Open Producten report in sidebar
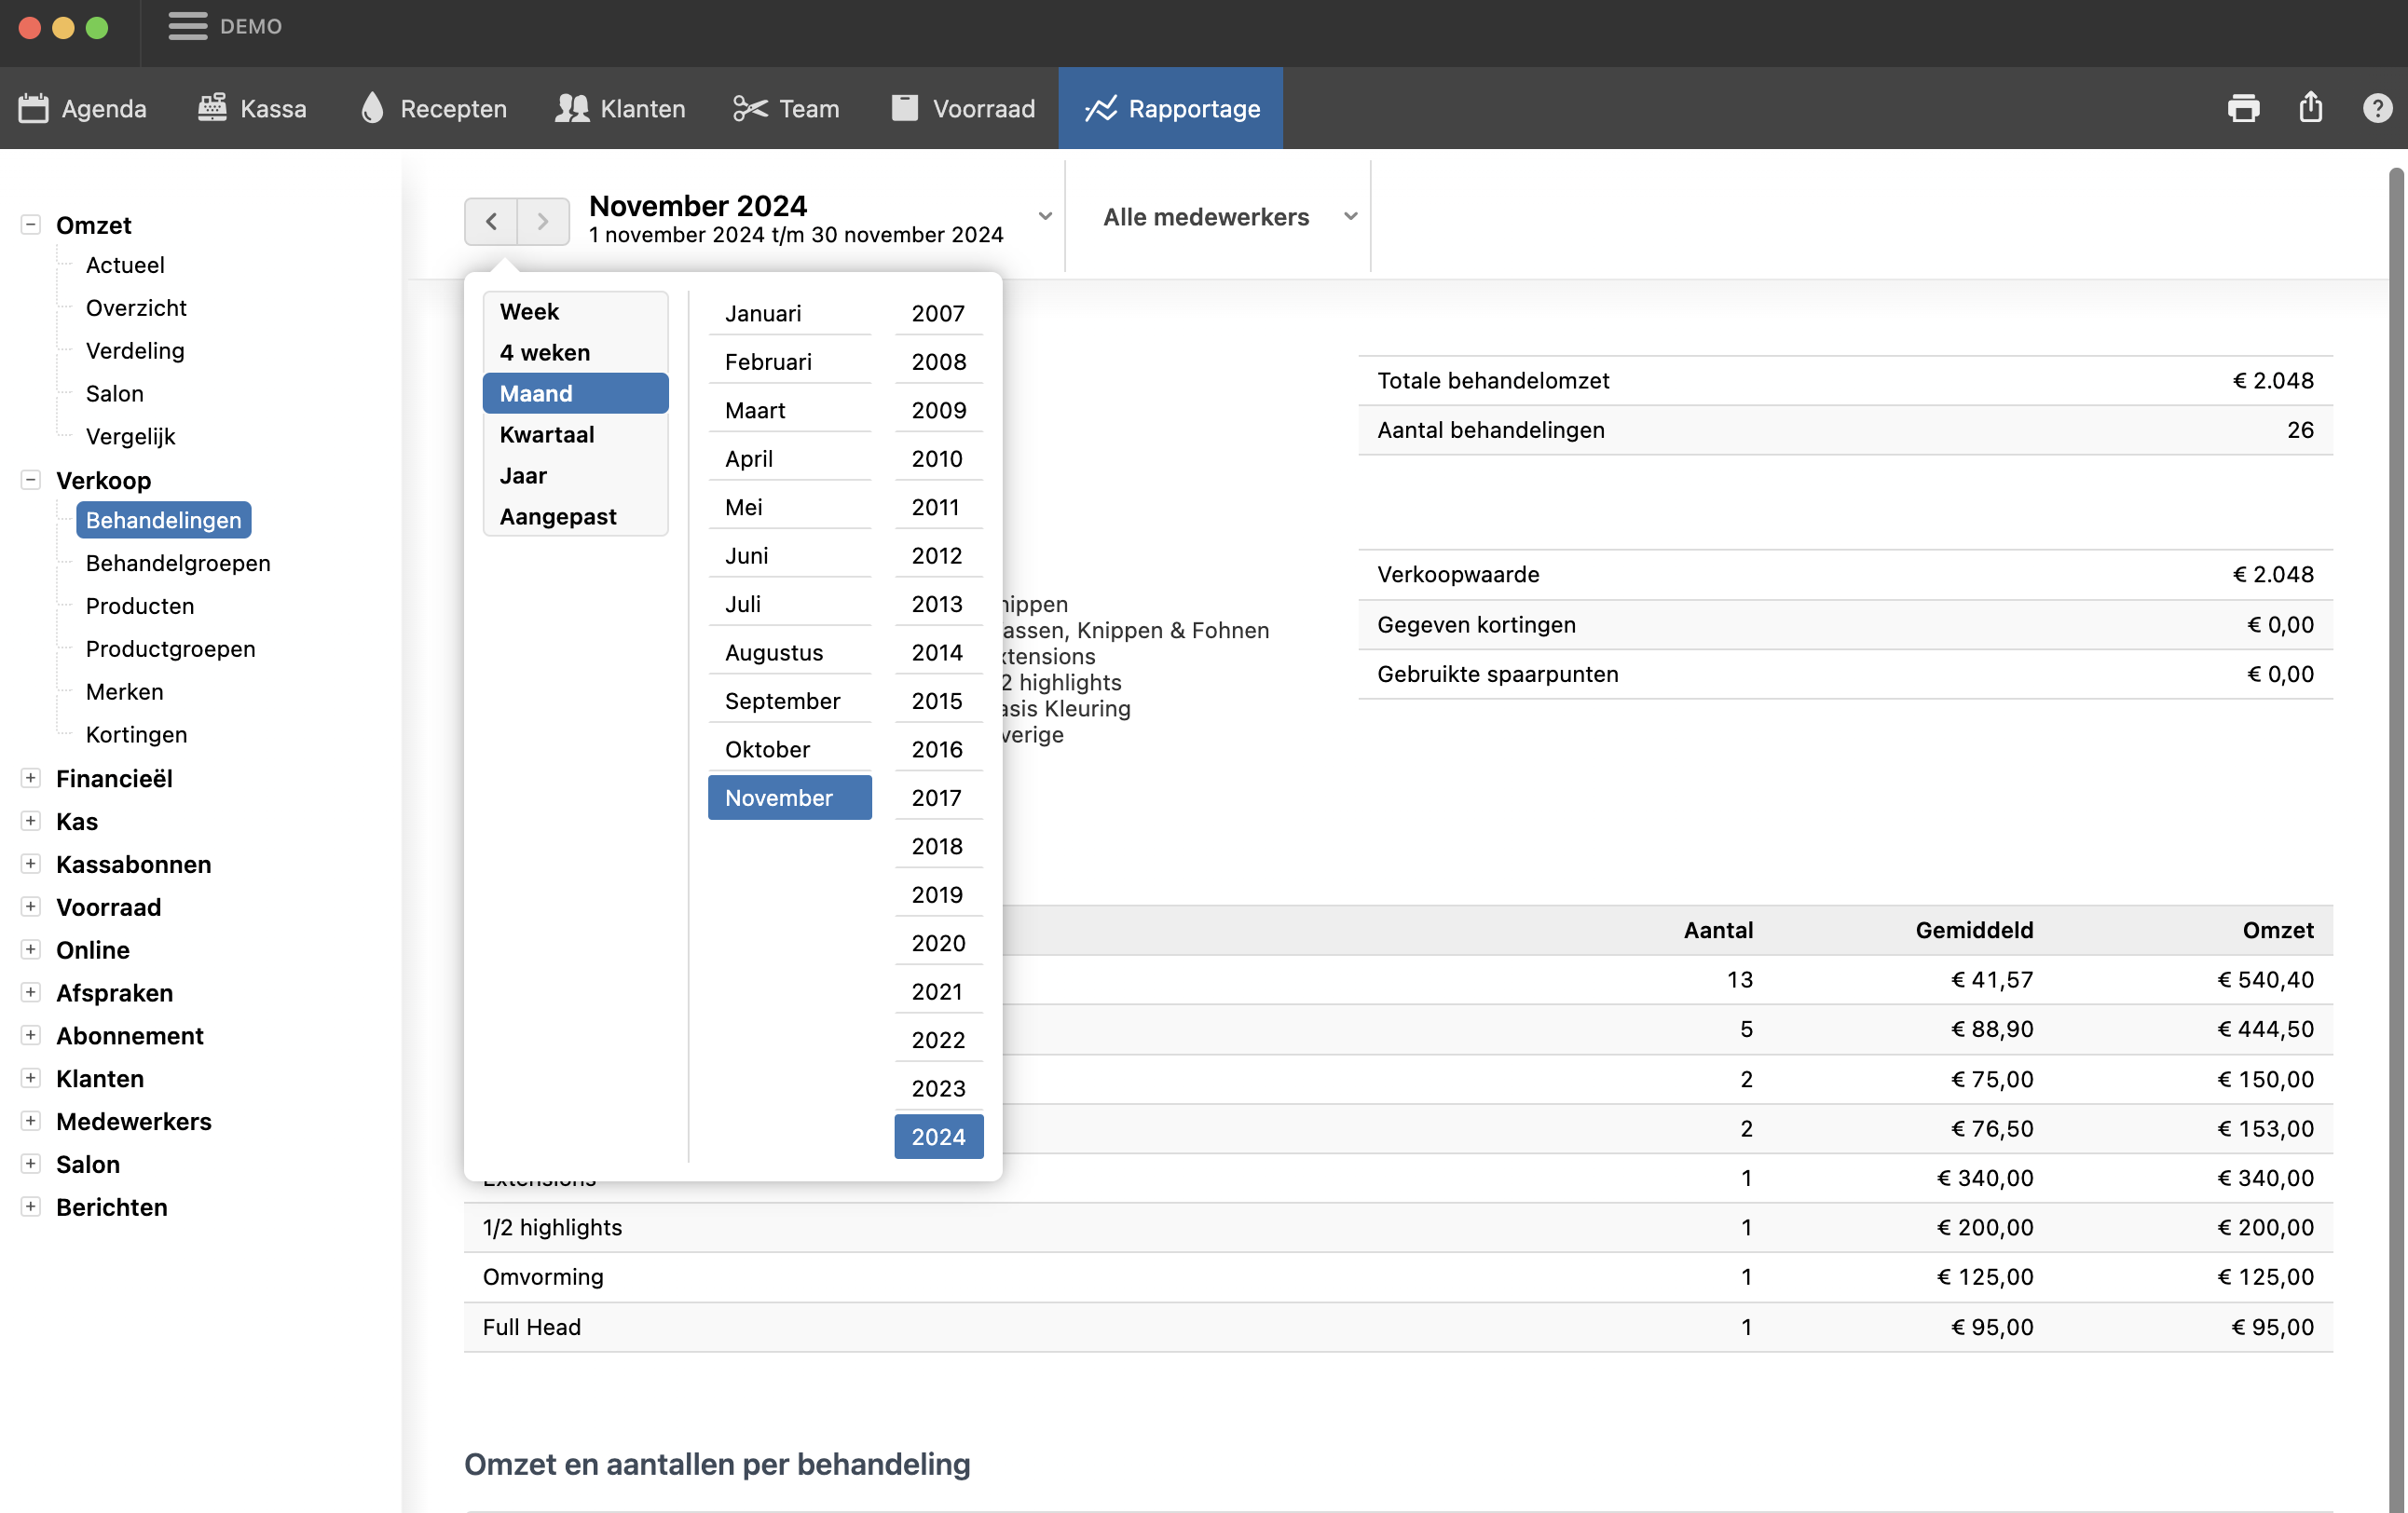This screenshot has height=1513, width=2408. tap(140, 606)
